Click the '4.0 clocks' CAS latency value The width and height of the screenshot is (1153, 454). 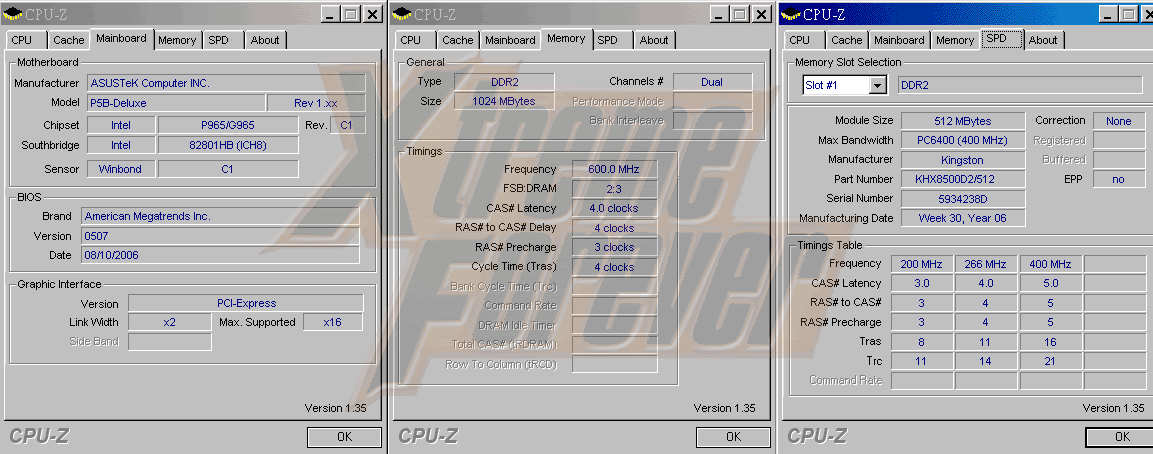click(x=614, y=208)
